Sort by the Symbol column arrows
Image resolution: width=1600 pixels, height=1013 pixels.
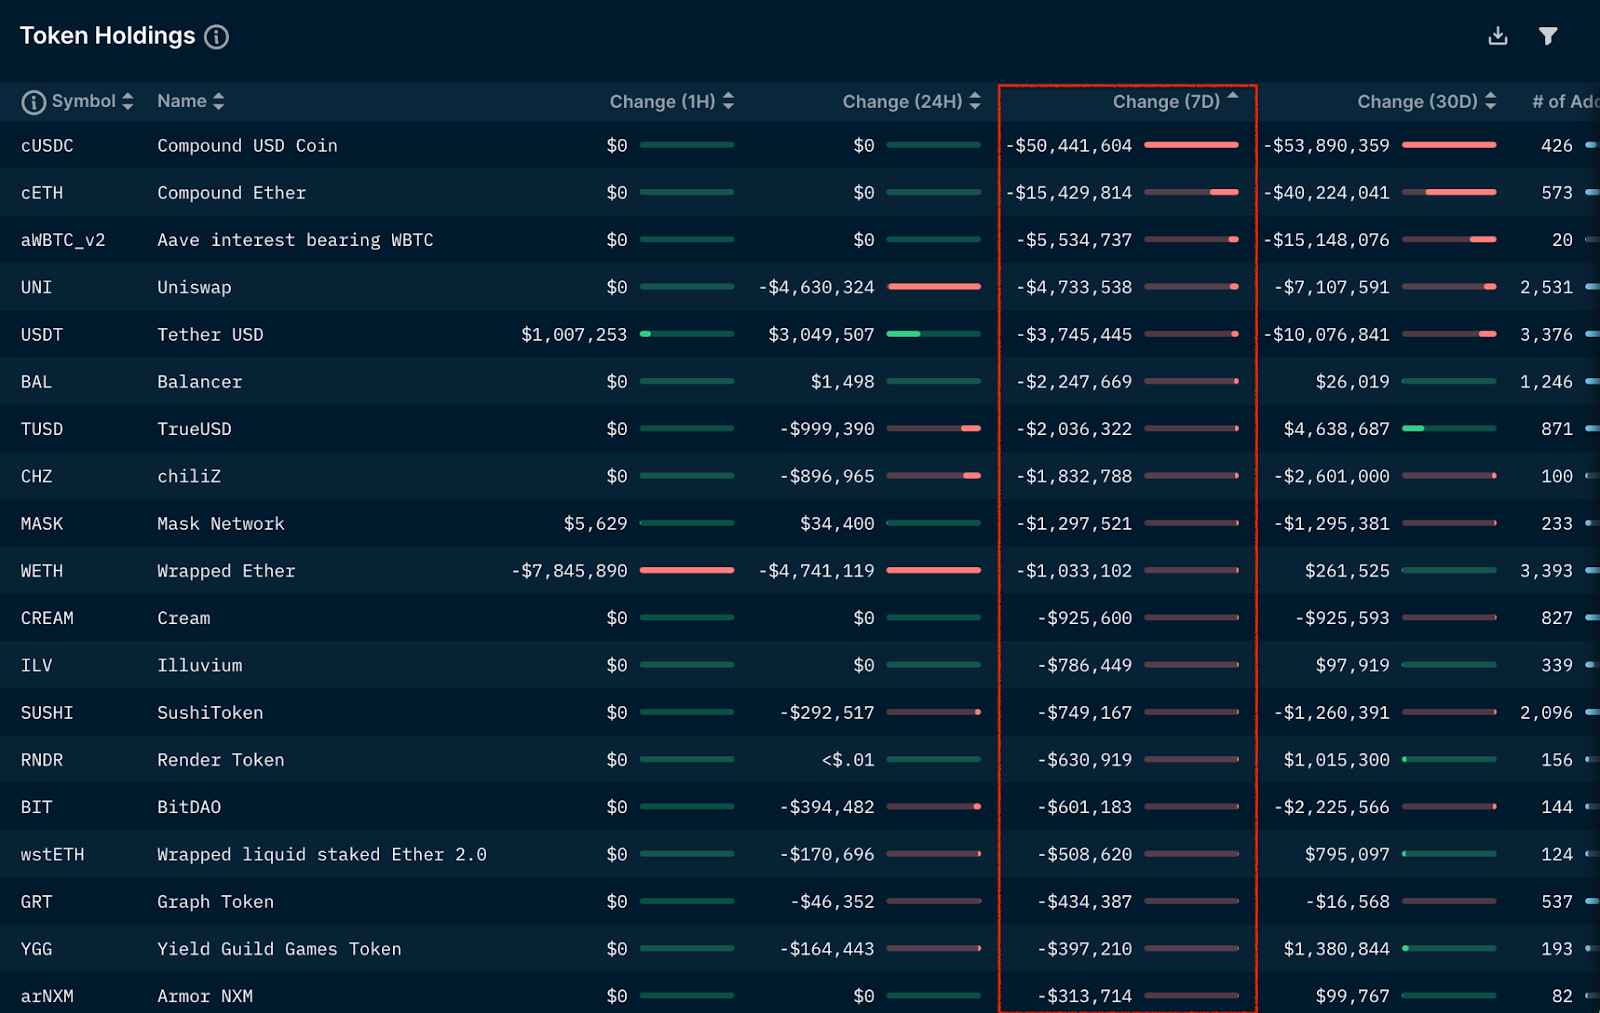127,101
